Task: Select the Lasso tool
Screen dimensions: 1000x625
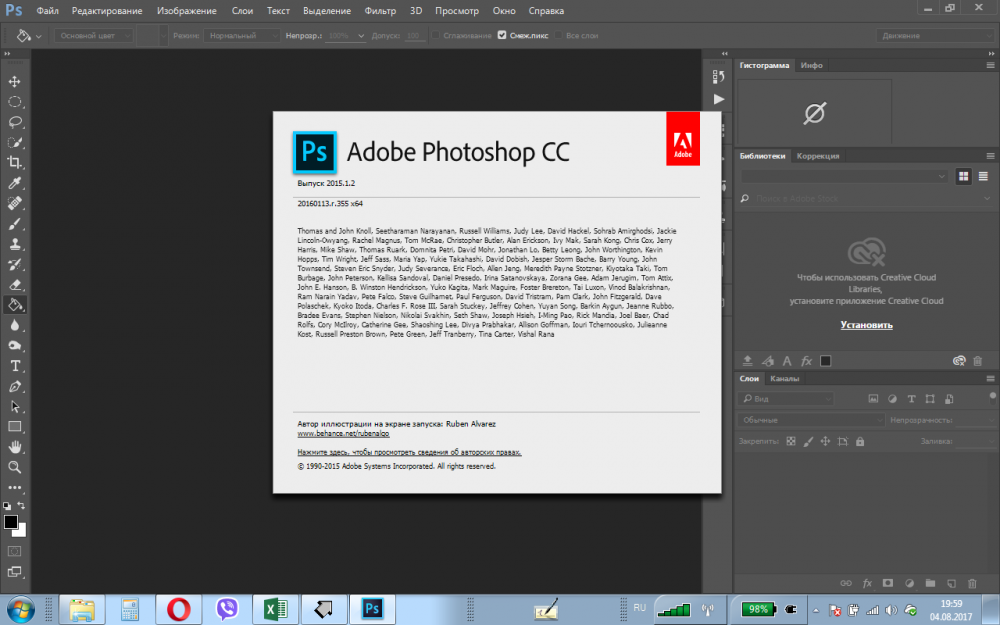Action: point(15,122)
